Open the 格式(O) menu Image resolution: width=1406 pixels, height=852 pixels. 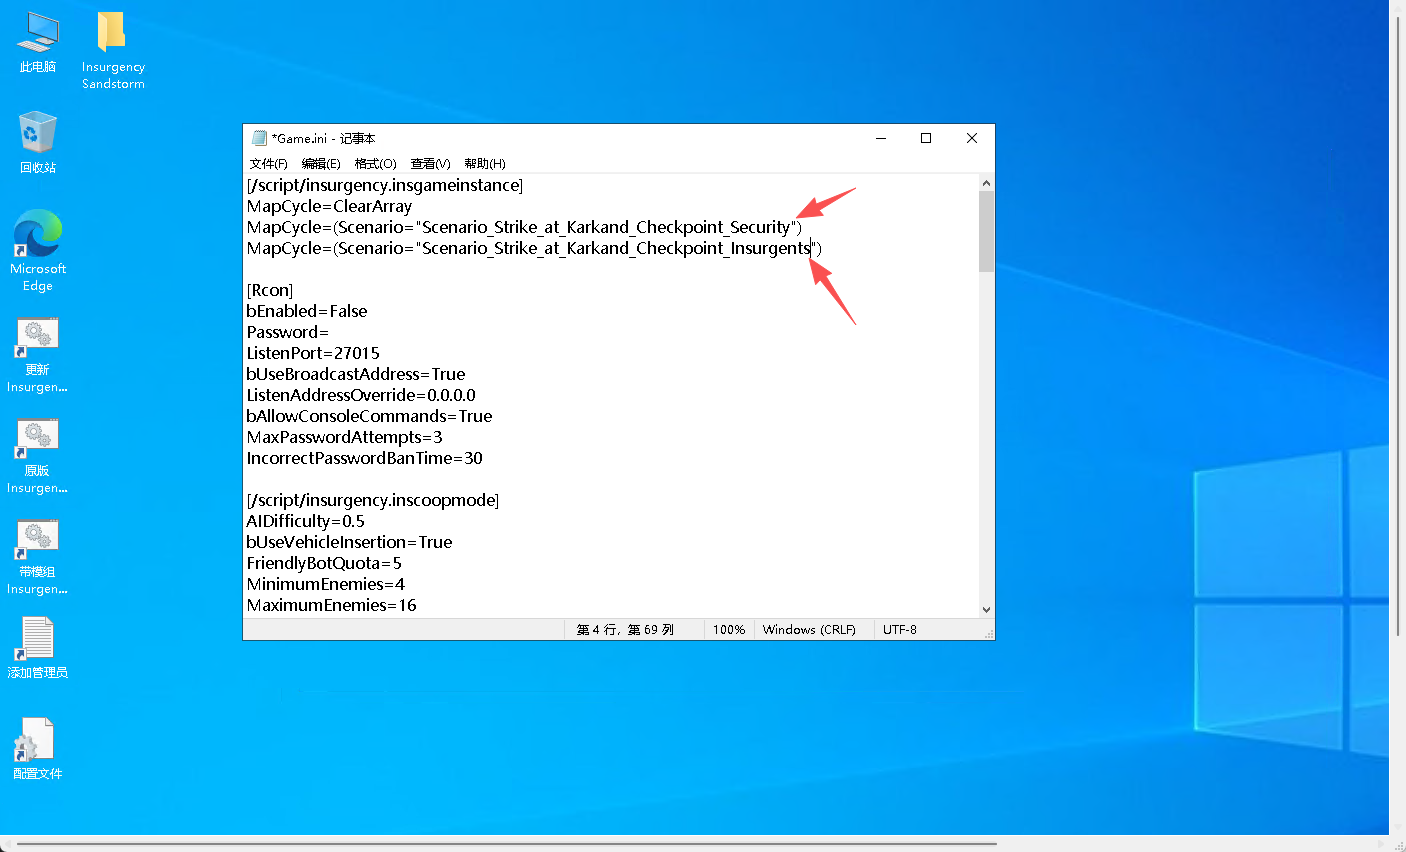click(375, 164)
